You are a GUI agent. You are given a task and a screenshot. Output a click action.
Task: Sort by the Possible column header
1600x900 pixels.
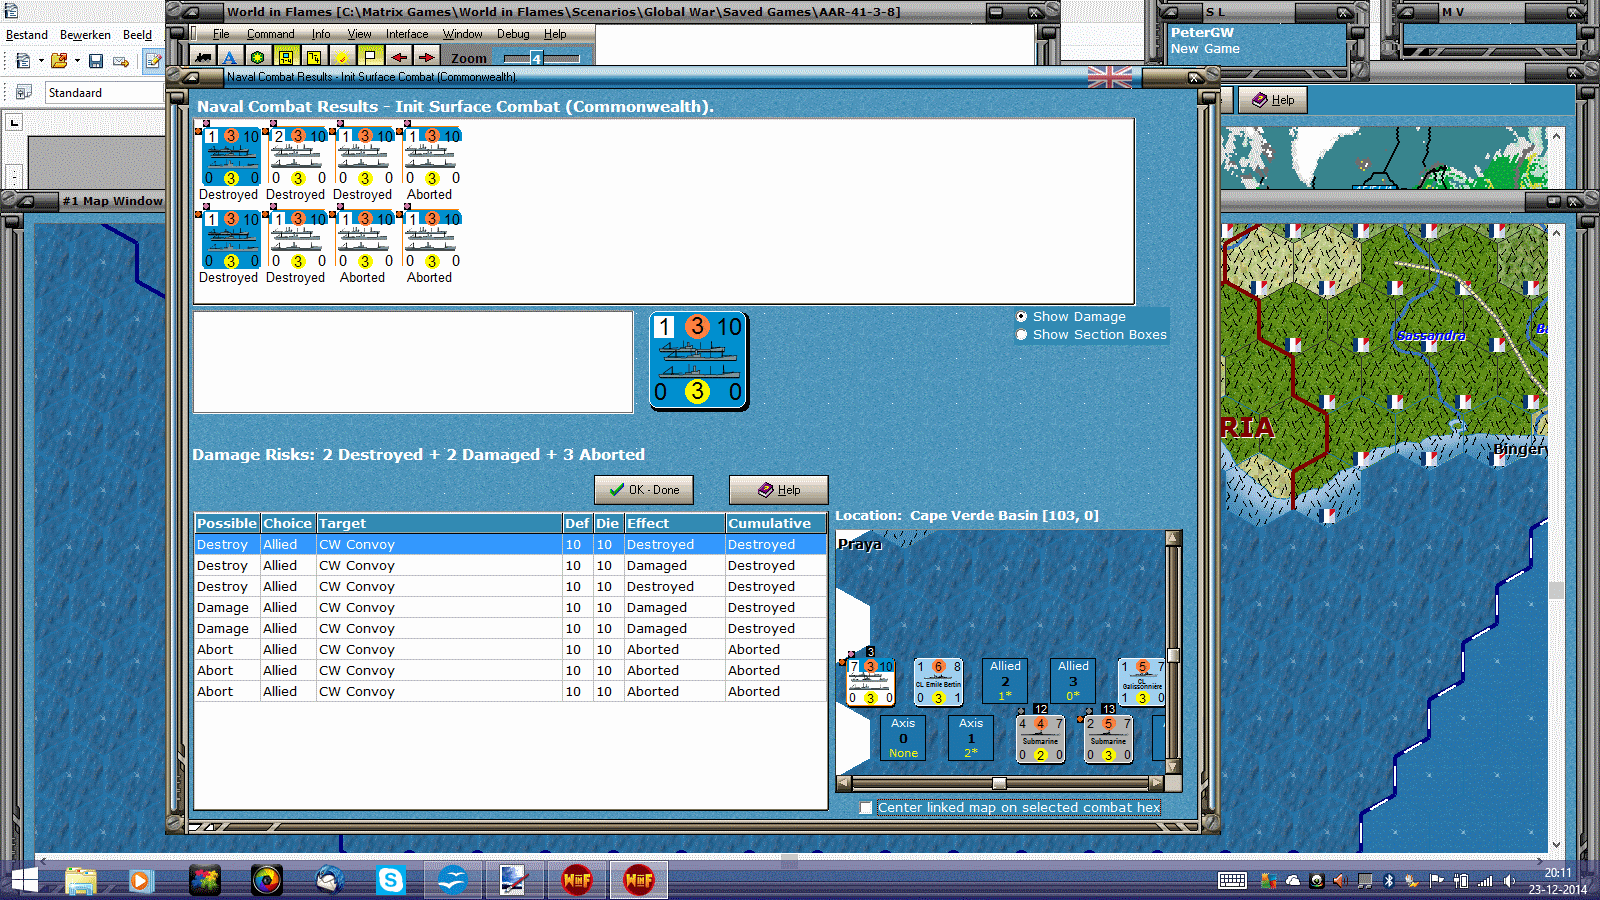click(x=227, y=523)
